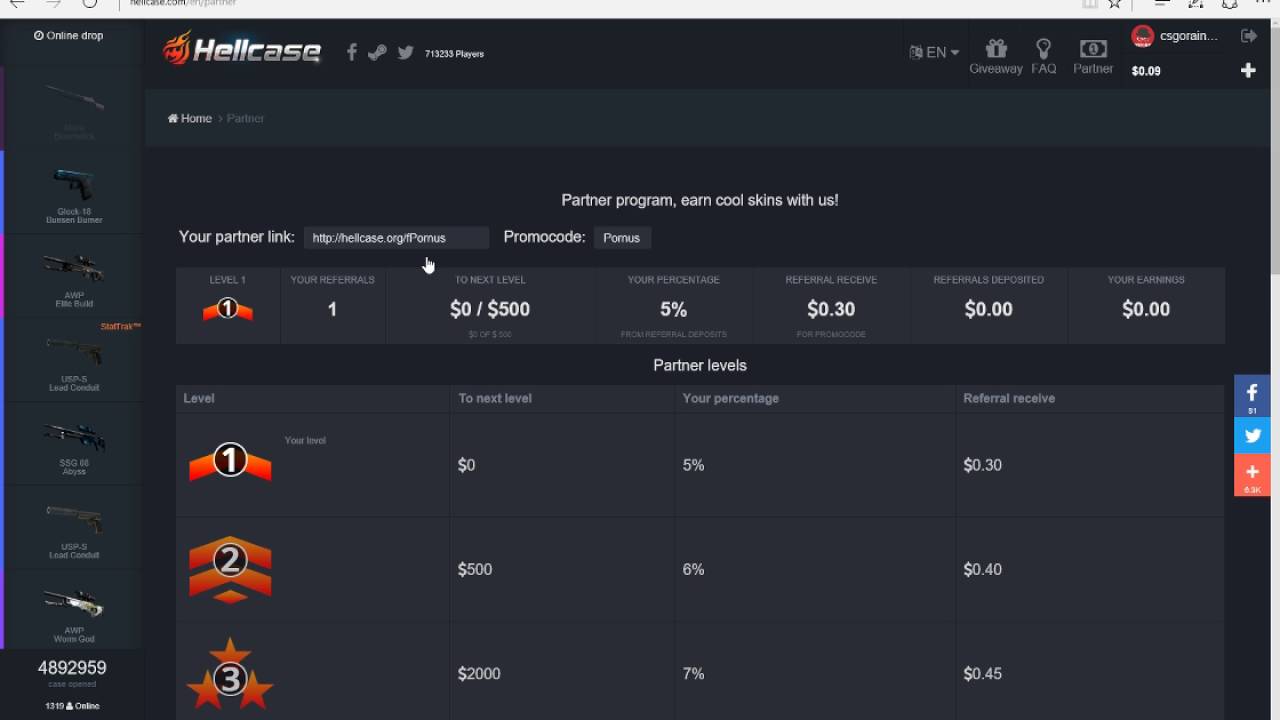1280x720 pixels.
Task: Click the csgorain user avatar
Action: [x=1142, y=37]
